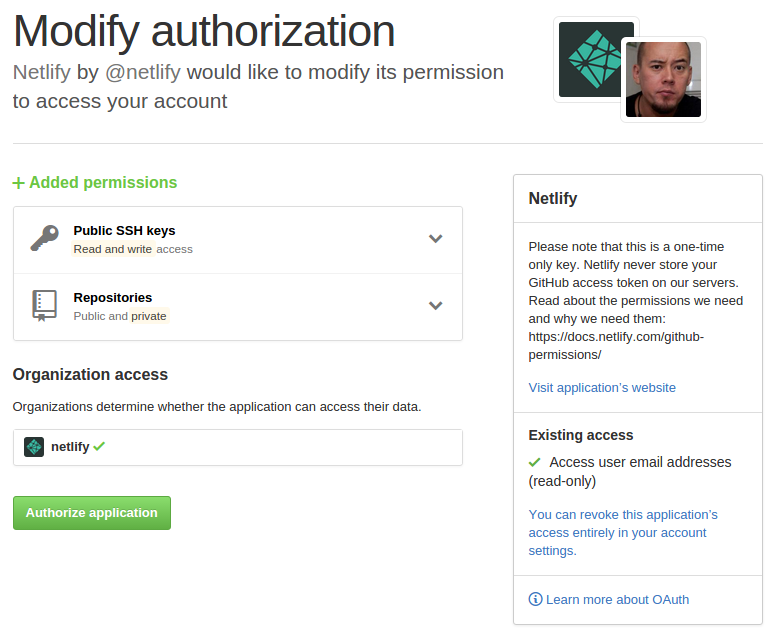
Task: Click the Added permissions heading
Action: pos(103,183)
